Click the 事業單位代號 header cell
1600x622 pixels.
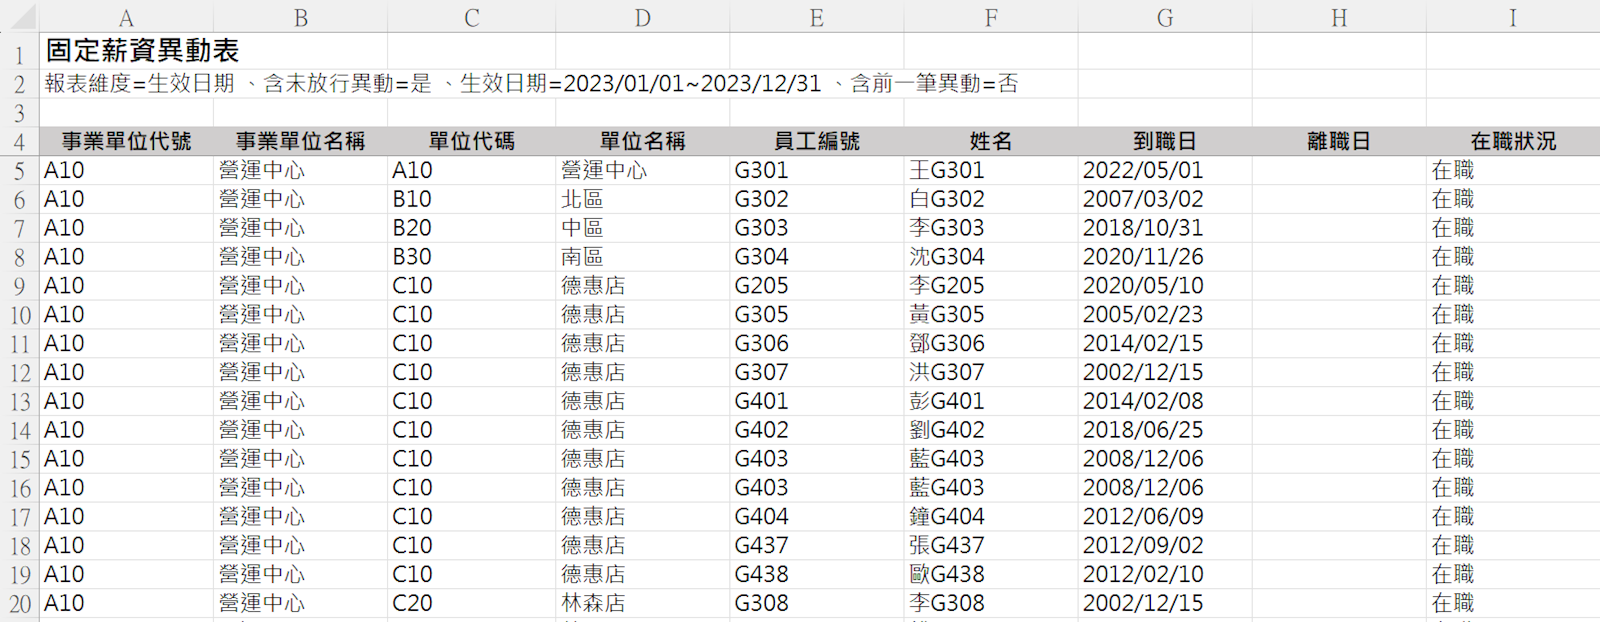(126, 142)
